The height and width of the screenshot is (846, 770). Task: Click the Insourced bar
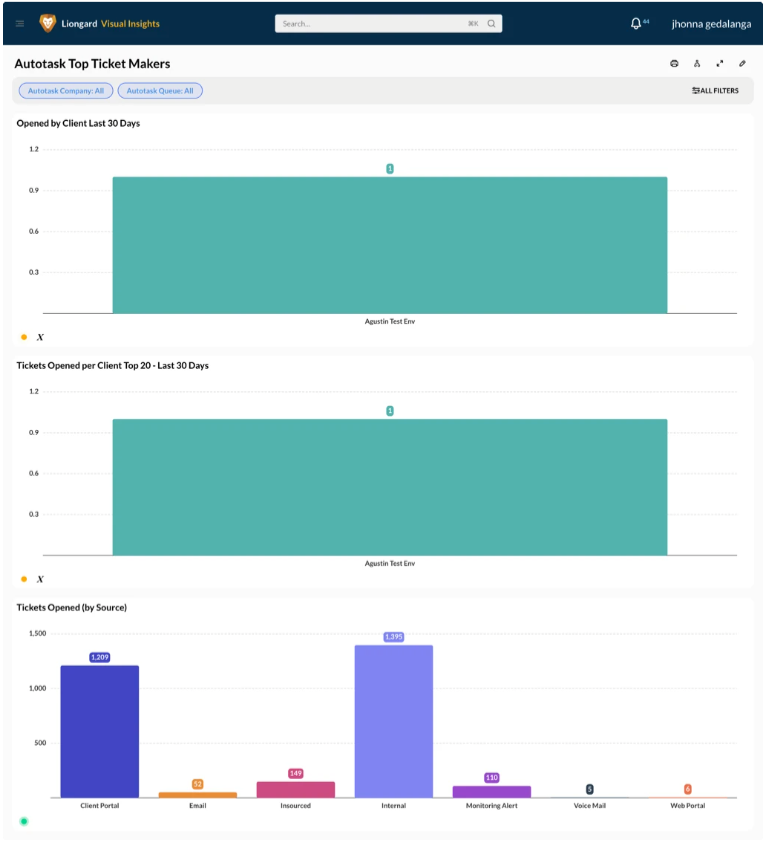point(295,790)
